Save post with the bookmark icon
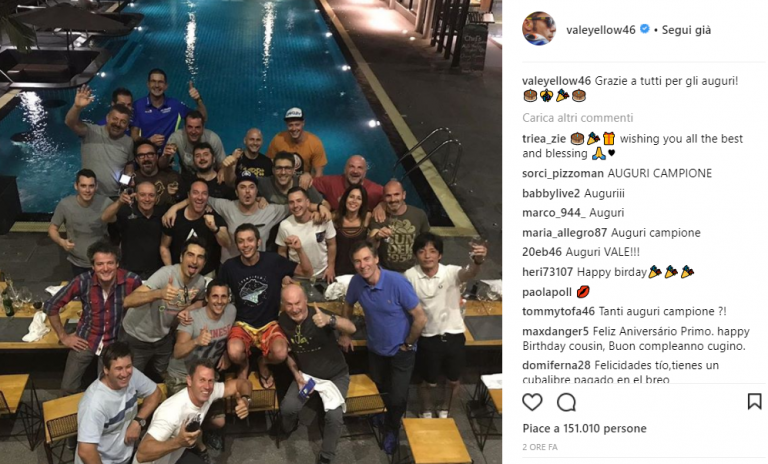The image size is (768, 464). (754, 402)
